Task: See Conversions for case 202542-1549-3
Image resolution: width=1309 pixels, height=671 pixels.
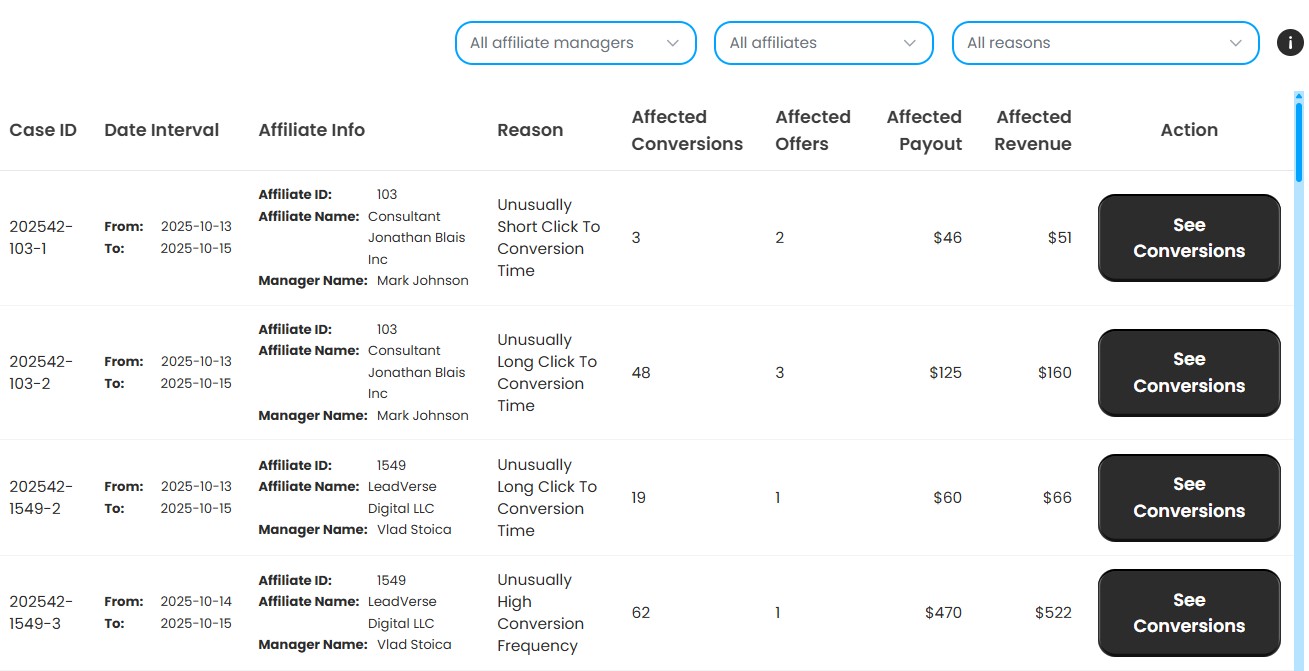Action: 1188,612
